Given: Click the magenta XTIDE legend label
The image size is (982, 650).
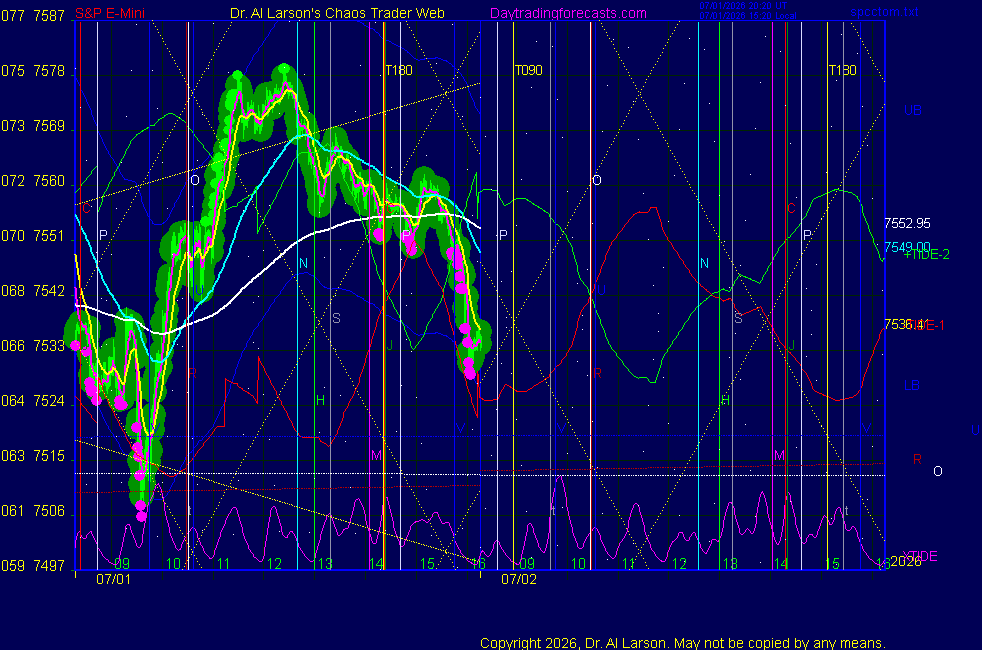Looking at the screenshot, I should click(919, 556).
